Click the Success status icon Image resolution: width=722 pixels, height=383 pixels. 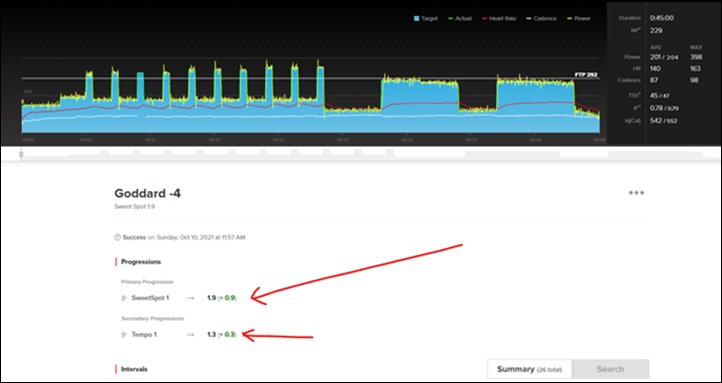coord(117,238)
